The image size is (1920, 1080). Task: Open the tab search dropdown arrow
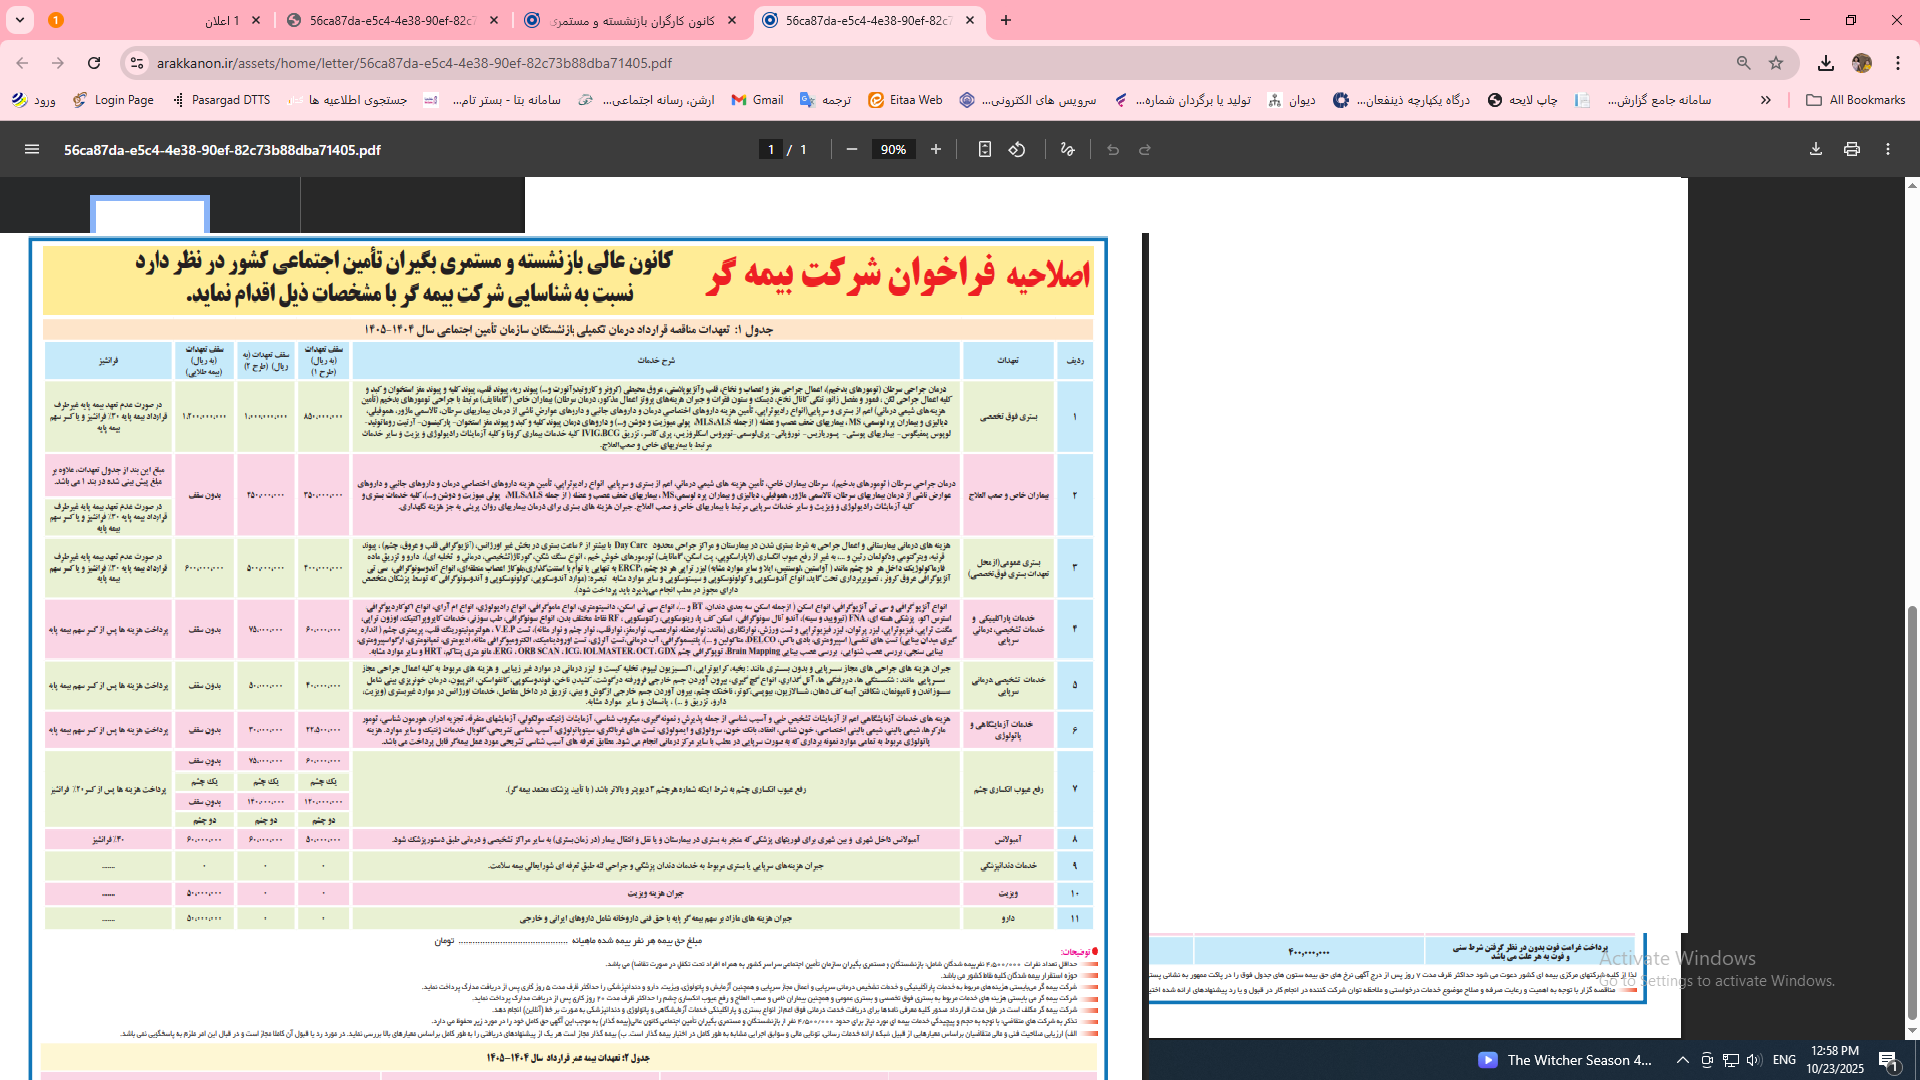pos(20,20)
